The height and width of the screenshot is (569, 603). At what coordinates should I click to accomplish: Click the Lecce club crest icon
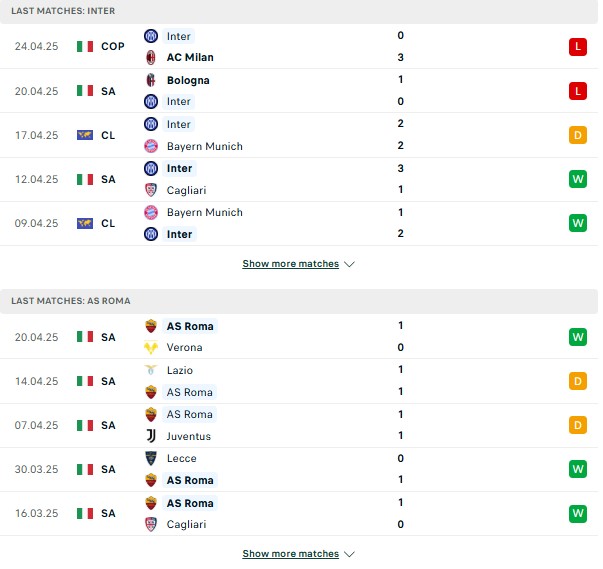click(151, 458)
